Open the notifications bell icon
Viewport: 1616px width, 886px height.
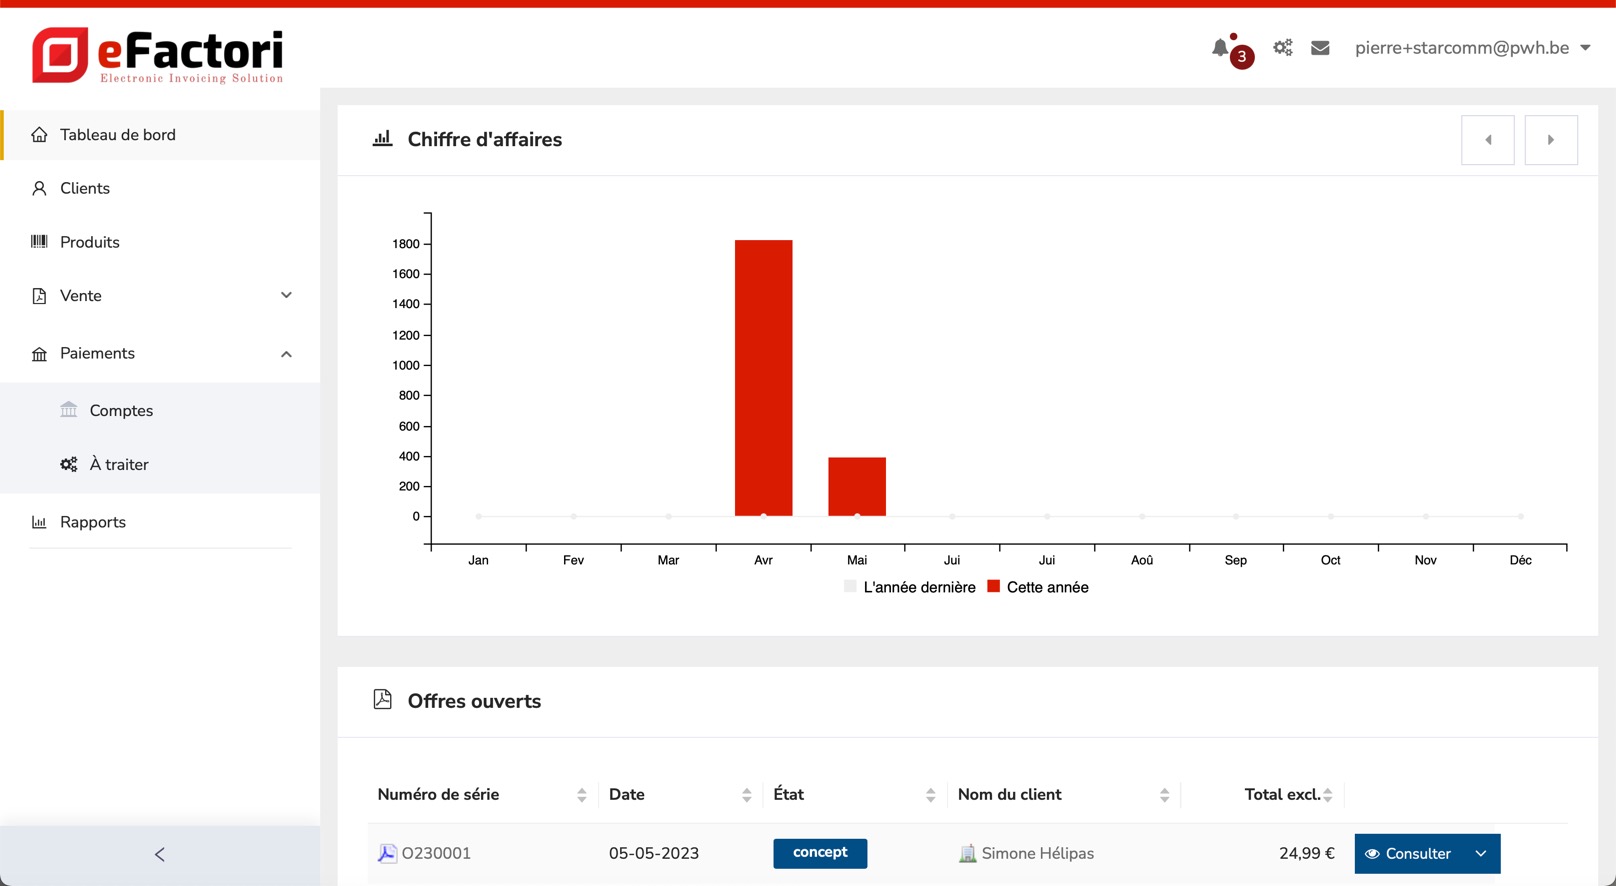(1221, 48)
